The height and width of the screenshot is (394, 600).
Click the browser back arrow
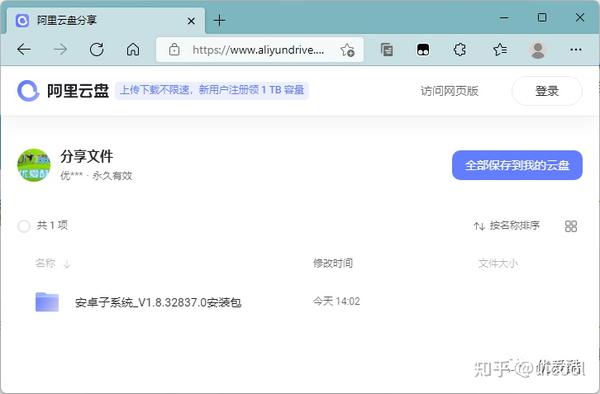[24, 49]
